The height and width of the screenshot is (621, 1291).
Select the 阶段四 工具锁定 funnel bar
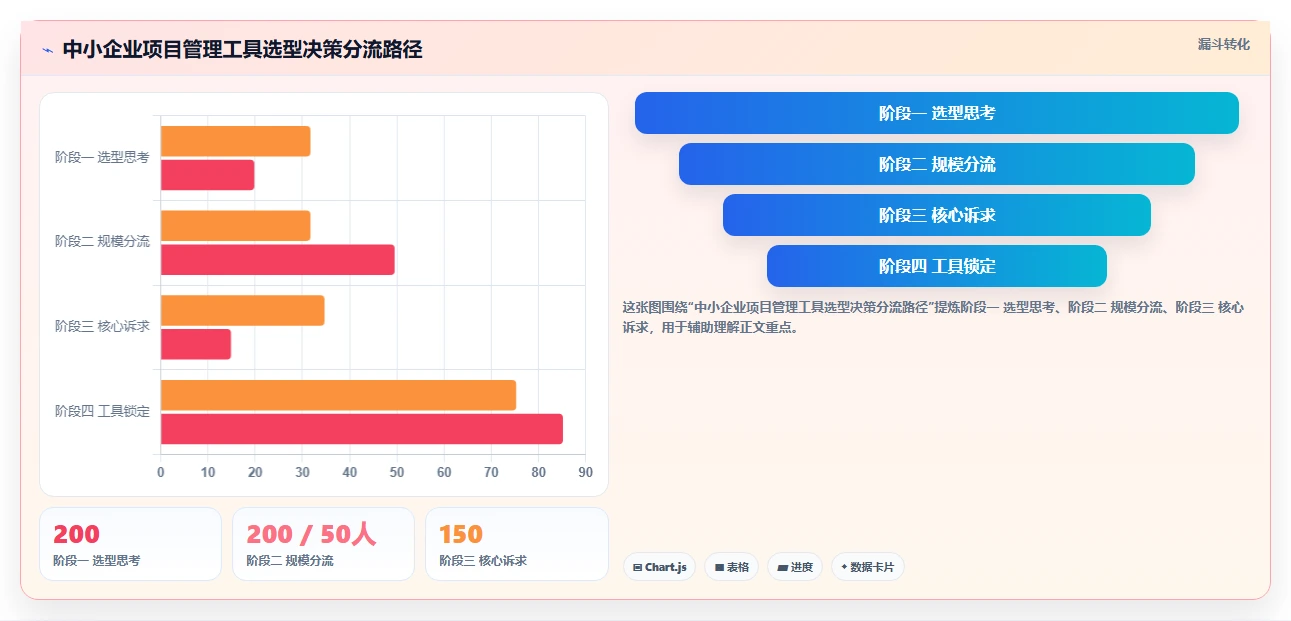[x=937, y=266]
